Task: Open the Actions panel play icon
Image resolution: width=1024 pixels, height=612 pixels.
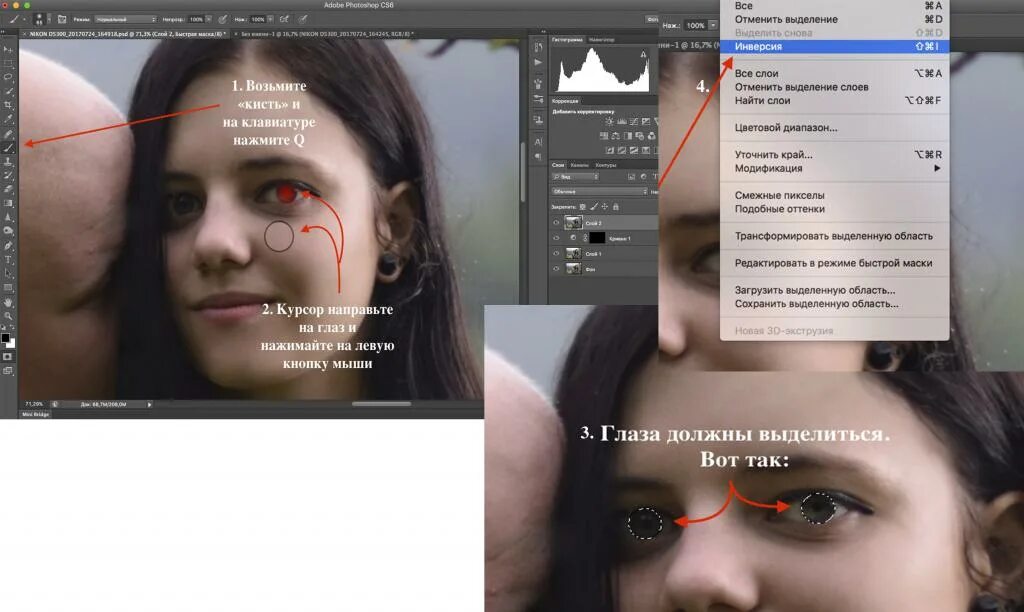Action: pos(538,63)
